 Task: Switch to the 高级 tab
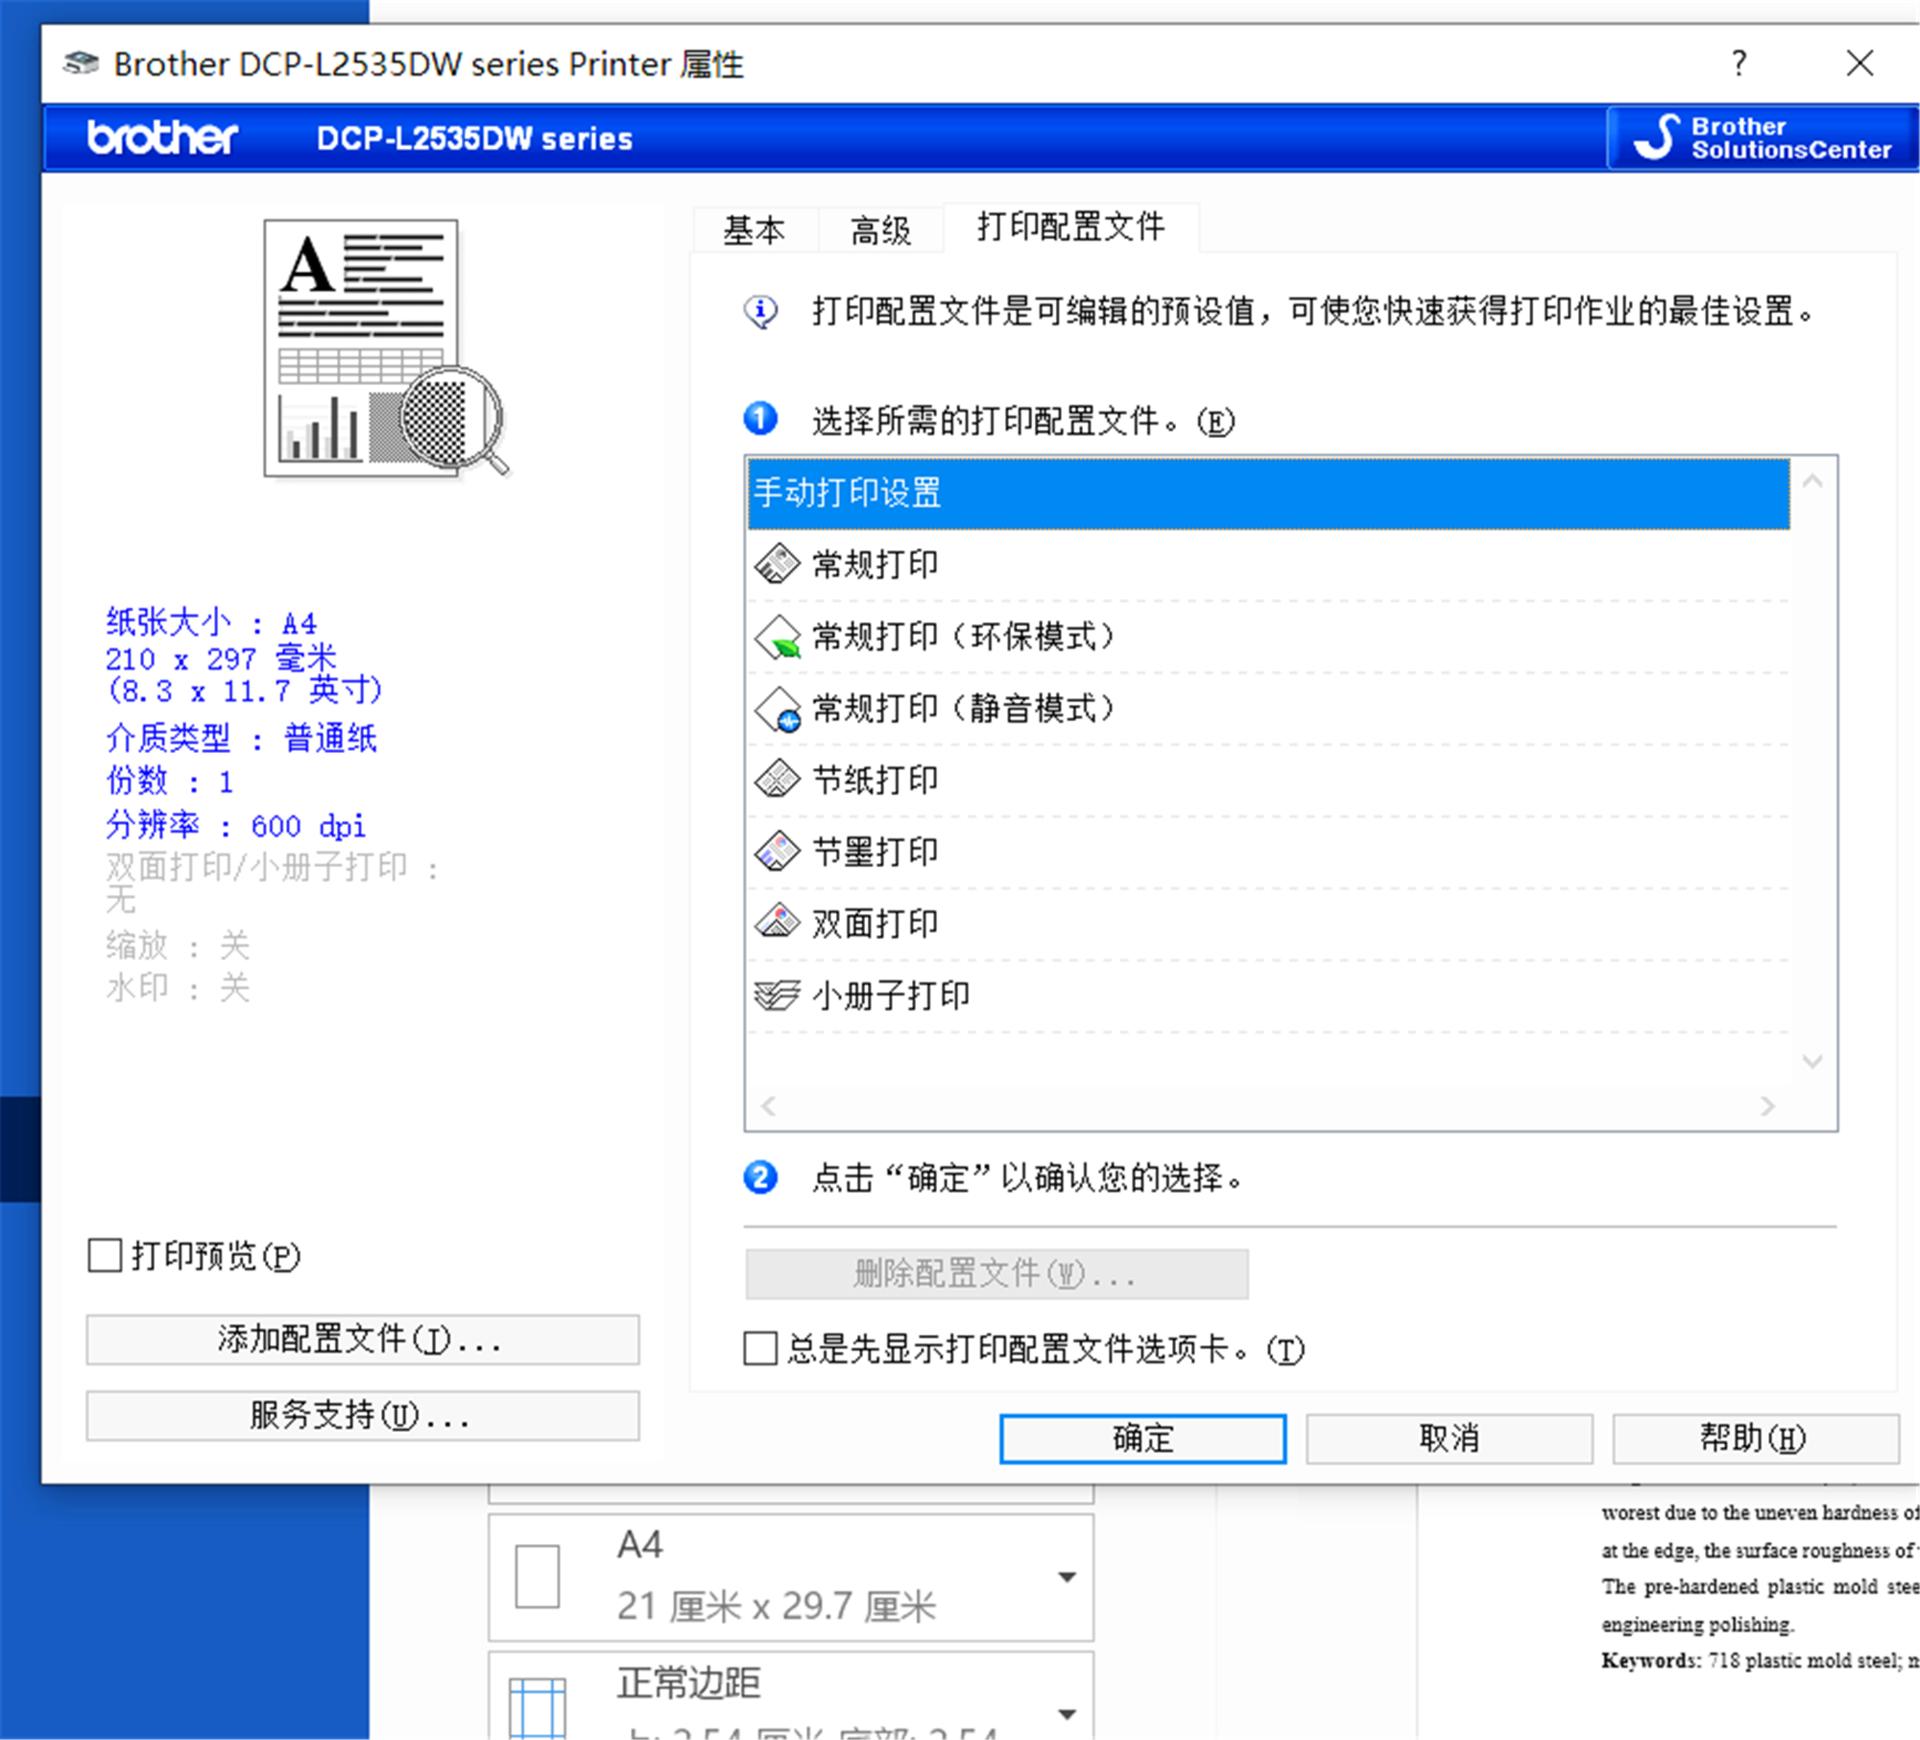point(880,229)
